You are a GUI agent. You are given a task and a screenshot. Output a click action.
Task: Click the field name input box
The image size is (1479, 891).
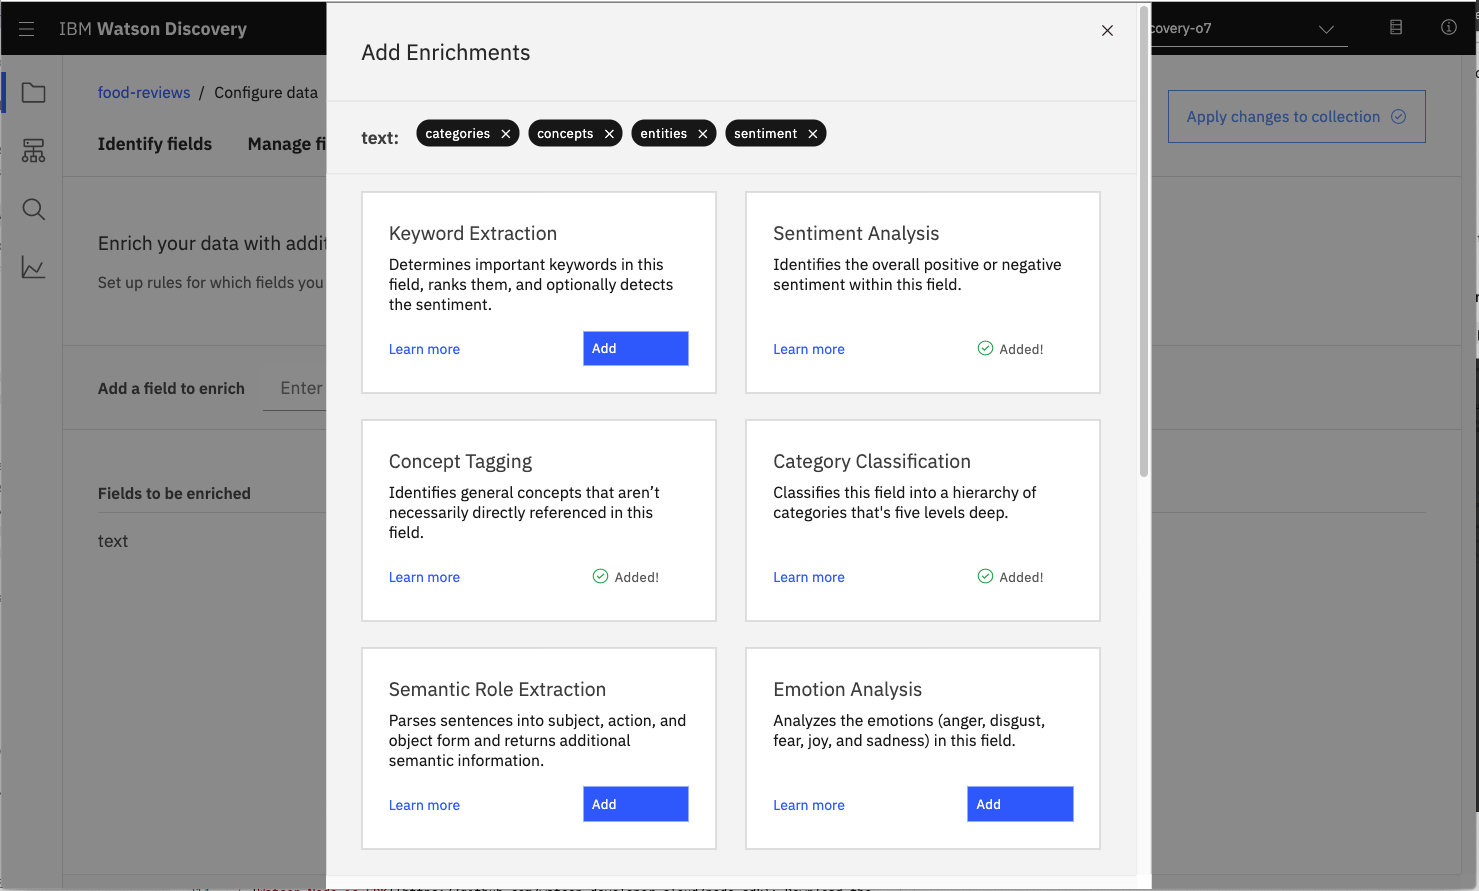[x=296, y=388]
